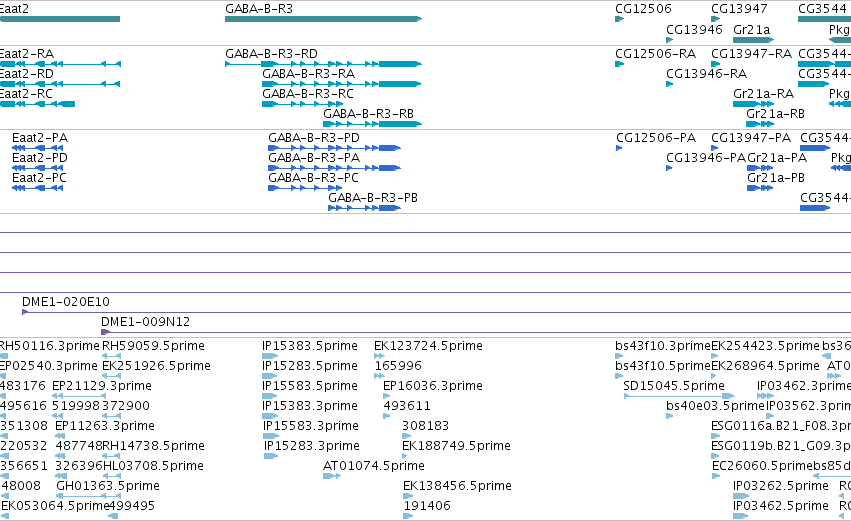851x521 pixels.
Task: Select the SD15045.5prime EST glyph
Action: 679,396
